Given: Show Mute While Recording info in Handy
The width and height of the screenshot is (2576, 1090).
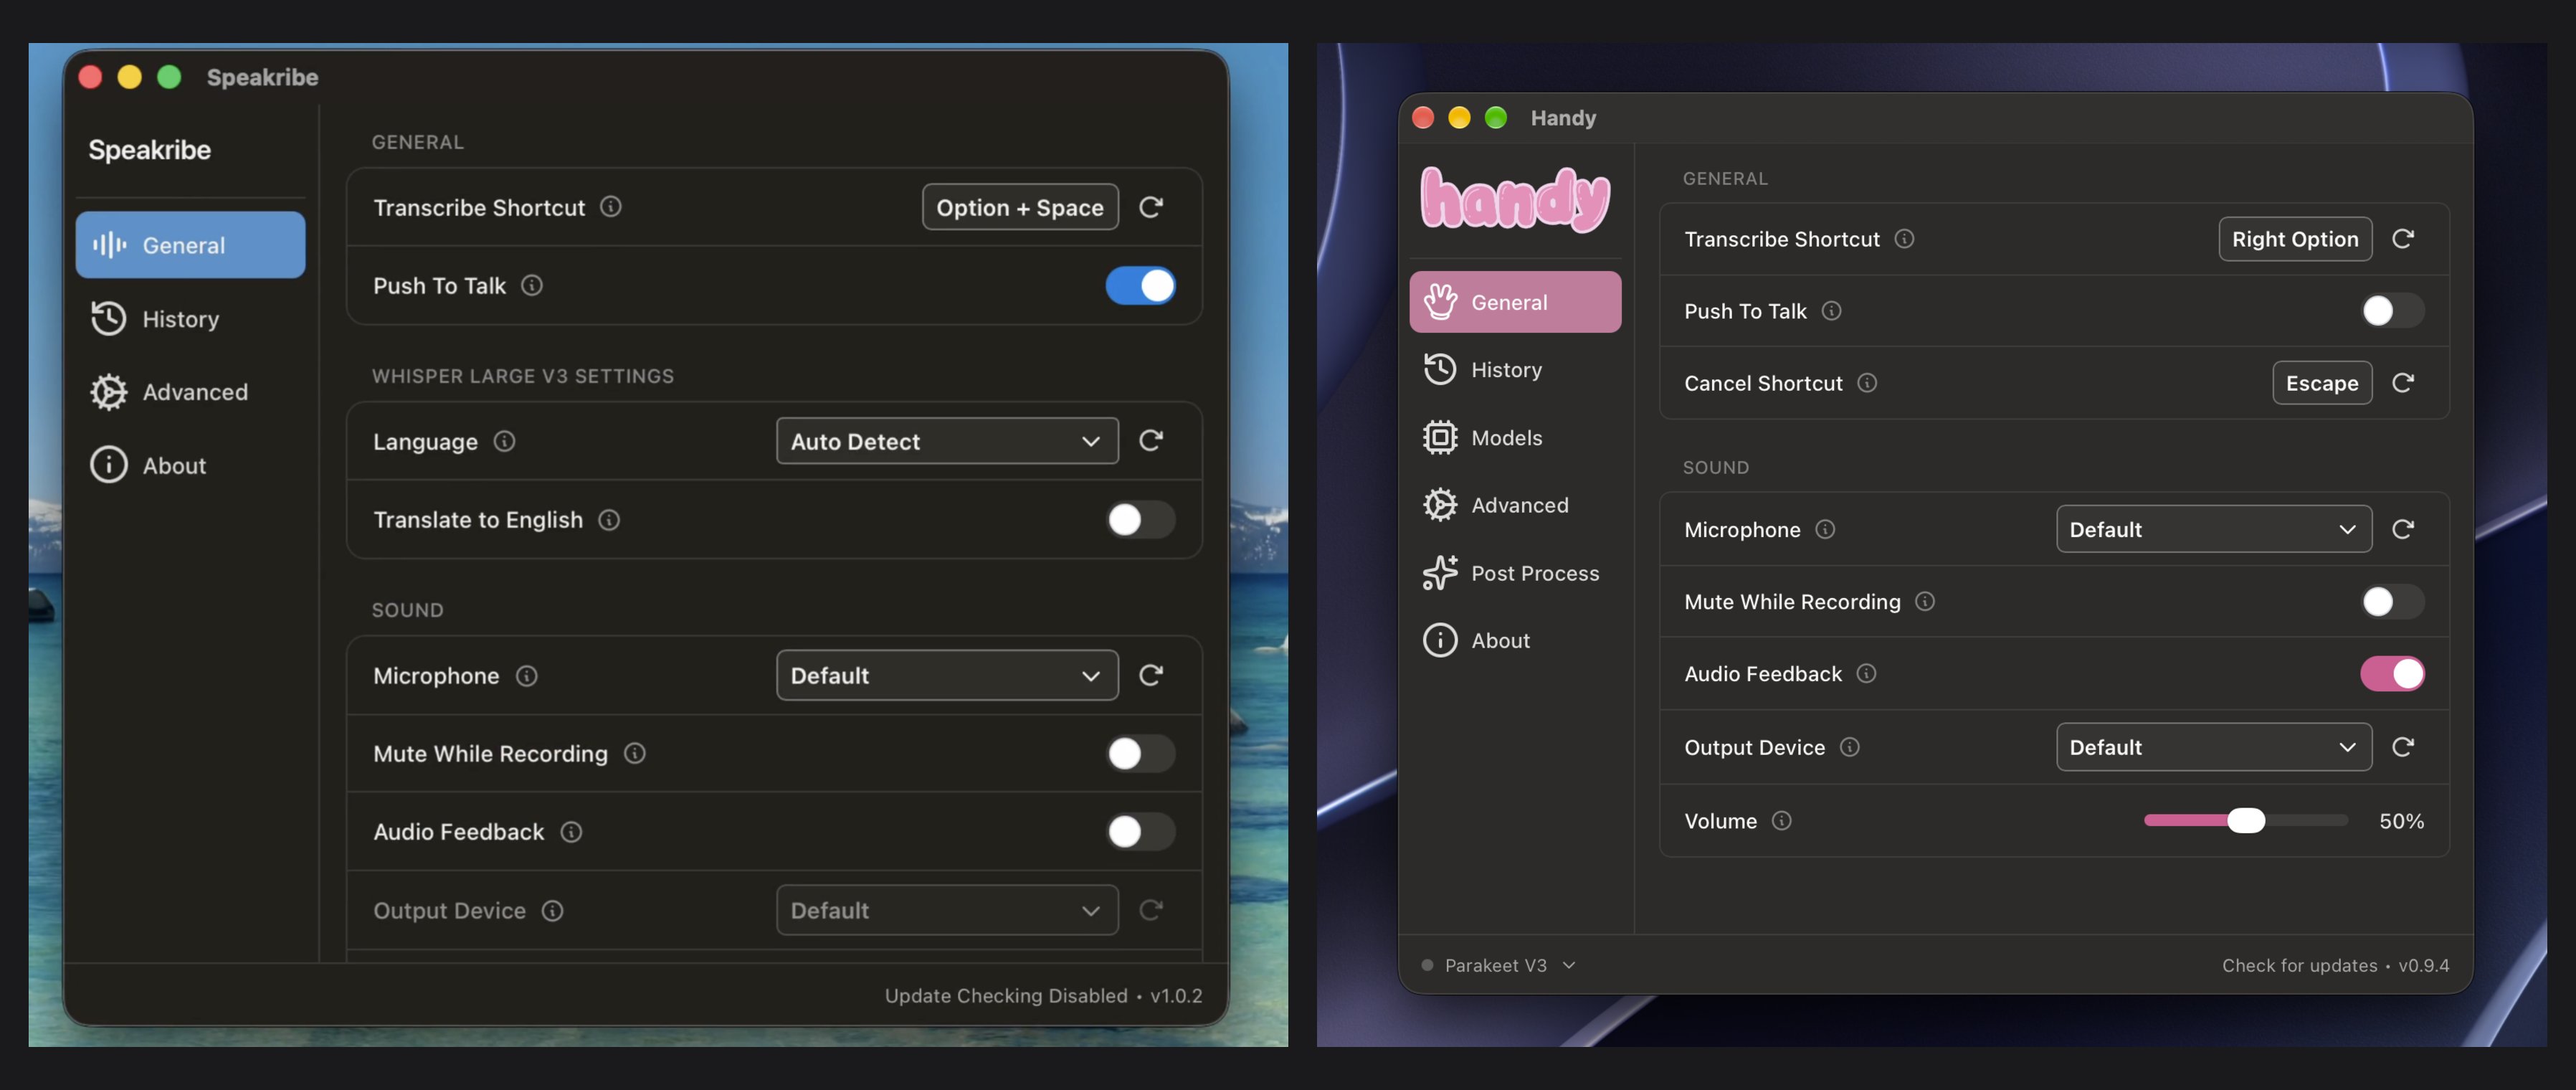Looking at the screenshot, I should point(1925,601).
